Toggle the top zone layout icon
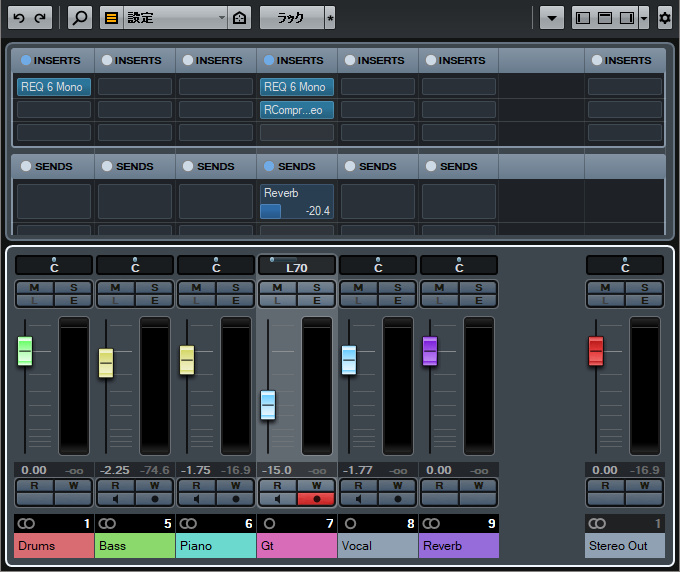 click(x=605, y=18)
